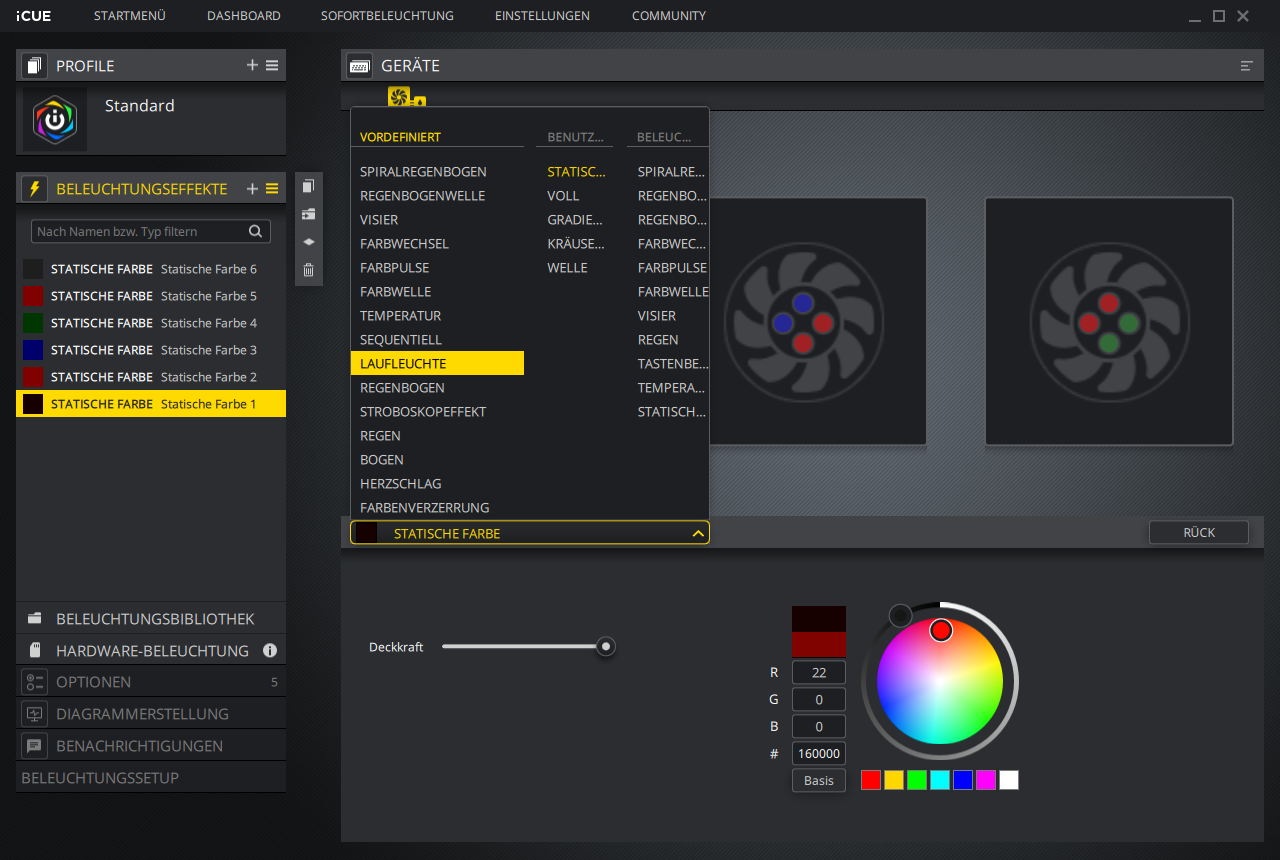Open the Beleuchtungseffekte hamburger menu
This screenshot has height=860, width=1280.
[x=272, y=189]
